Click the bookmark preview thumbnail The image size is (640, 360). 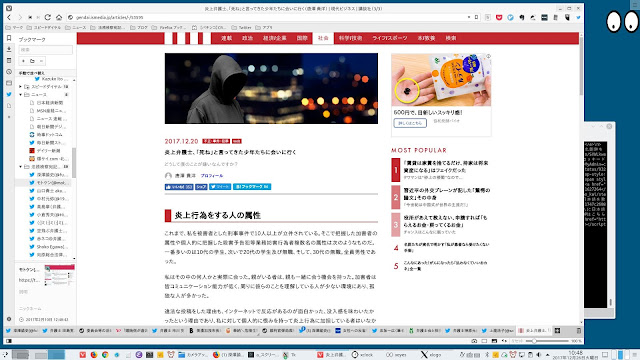click(x=60, y=276)
